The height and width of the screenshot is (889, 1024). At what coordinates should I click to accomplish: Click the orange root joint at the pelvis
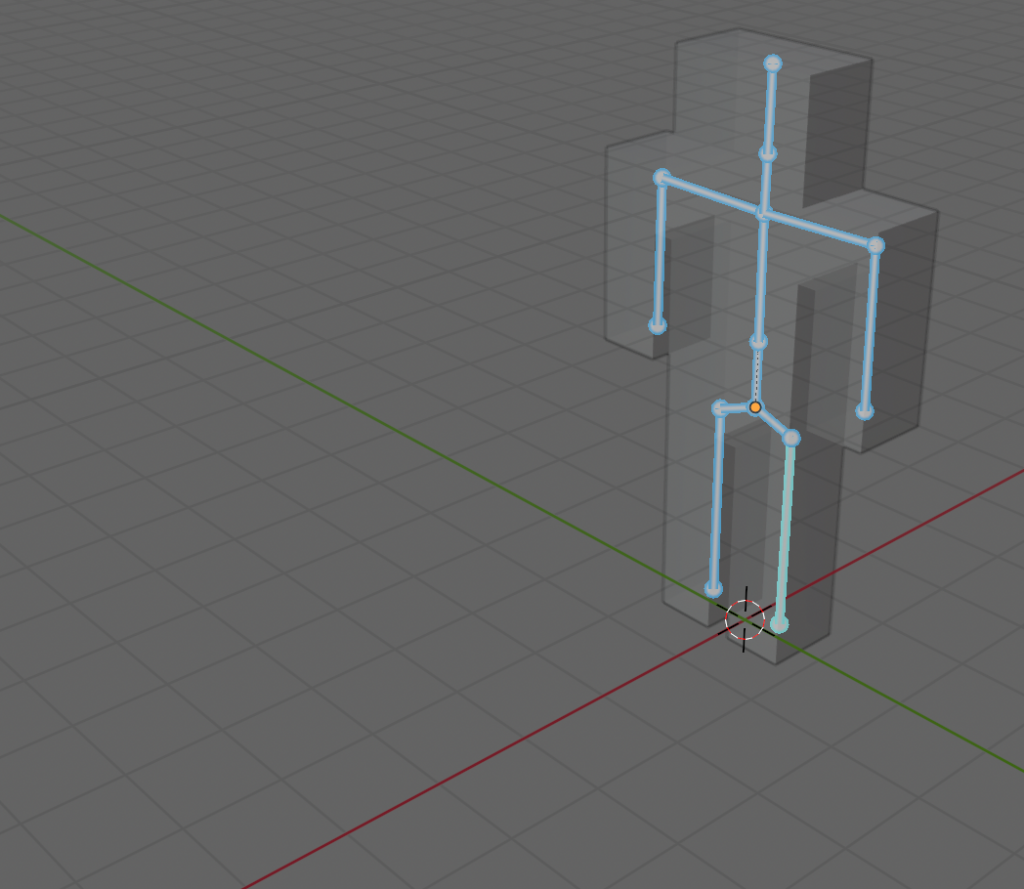(x=755, y=407)
